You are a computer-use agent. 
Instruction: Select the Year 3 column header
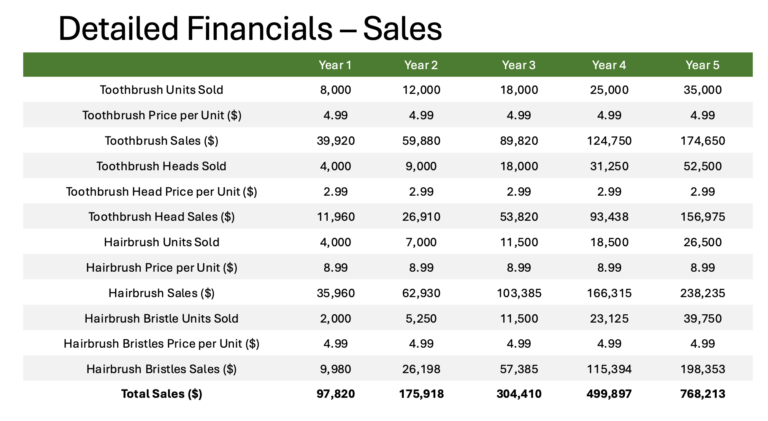tap(519, 65)
